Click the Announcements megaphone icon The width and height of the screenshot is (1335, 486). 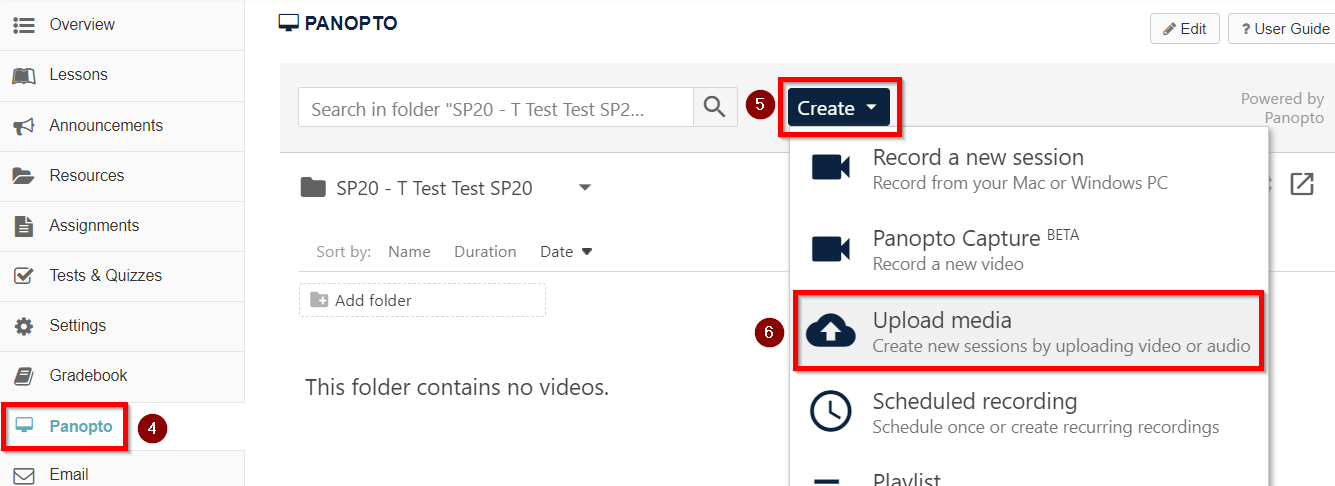(24, 126)
